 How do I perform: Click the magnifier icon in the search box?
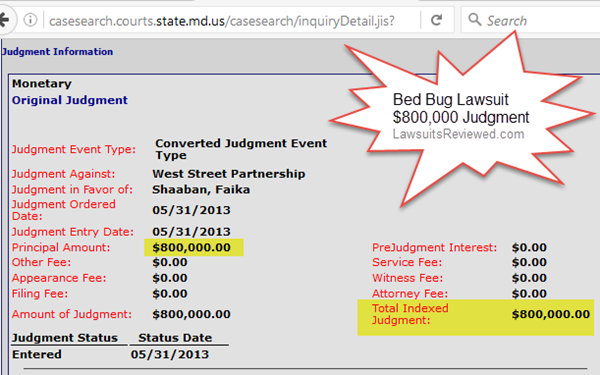pos(474,19)
